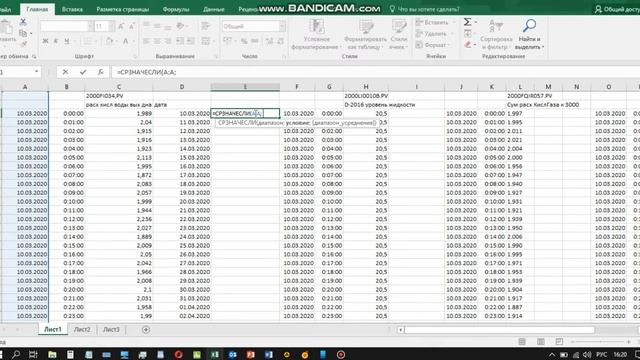
Task: Click the comma style (000) icon
Action: tap(255, 41)
